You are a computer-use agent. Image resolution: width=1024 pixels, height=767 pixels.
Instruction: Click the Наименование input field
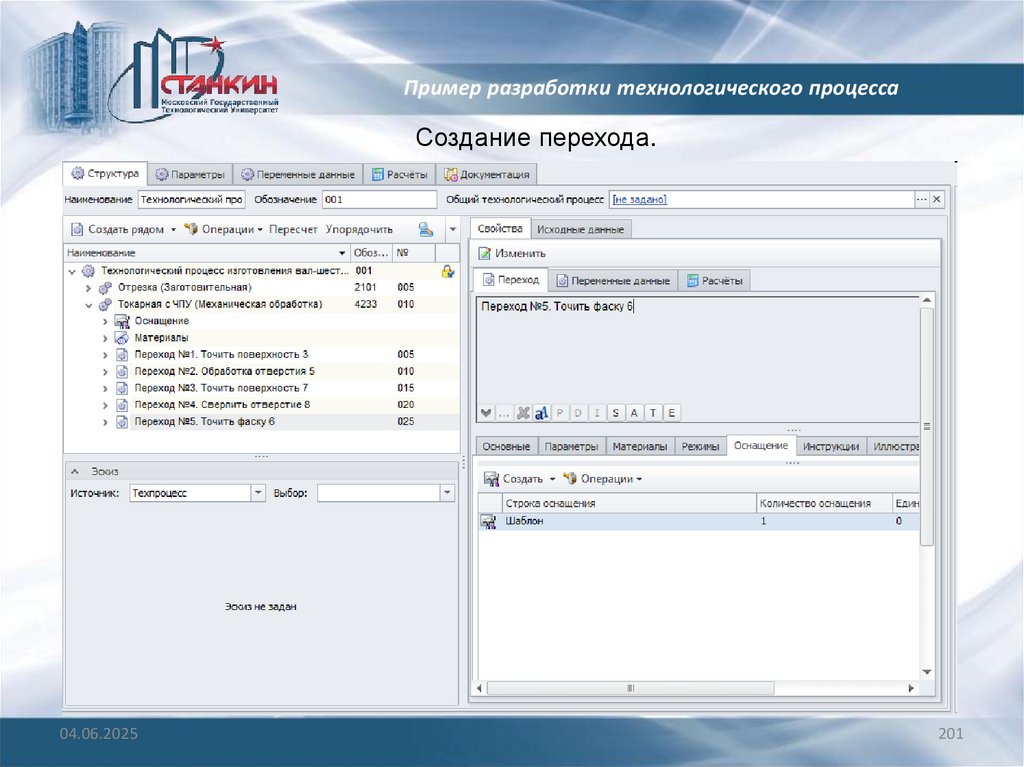(x=191, y=199)
